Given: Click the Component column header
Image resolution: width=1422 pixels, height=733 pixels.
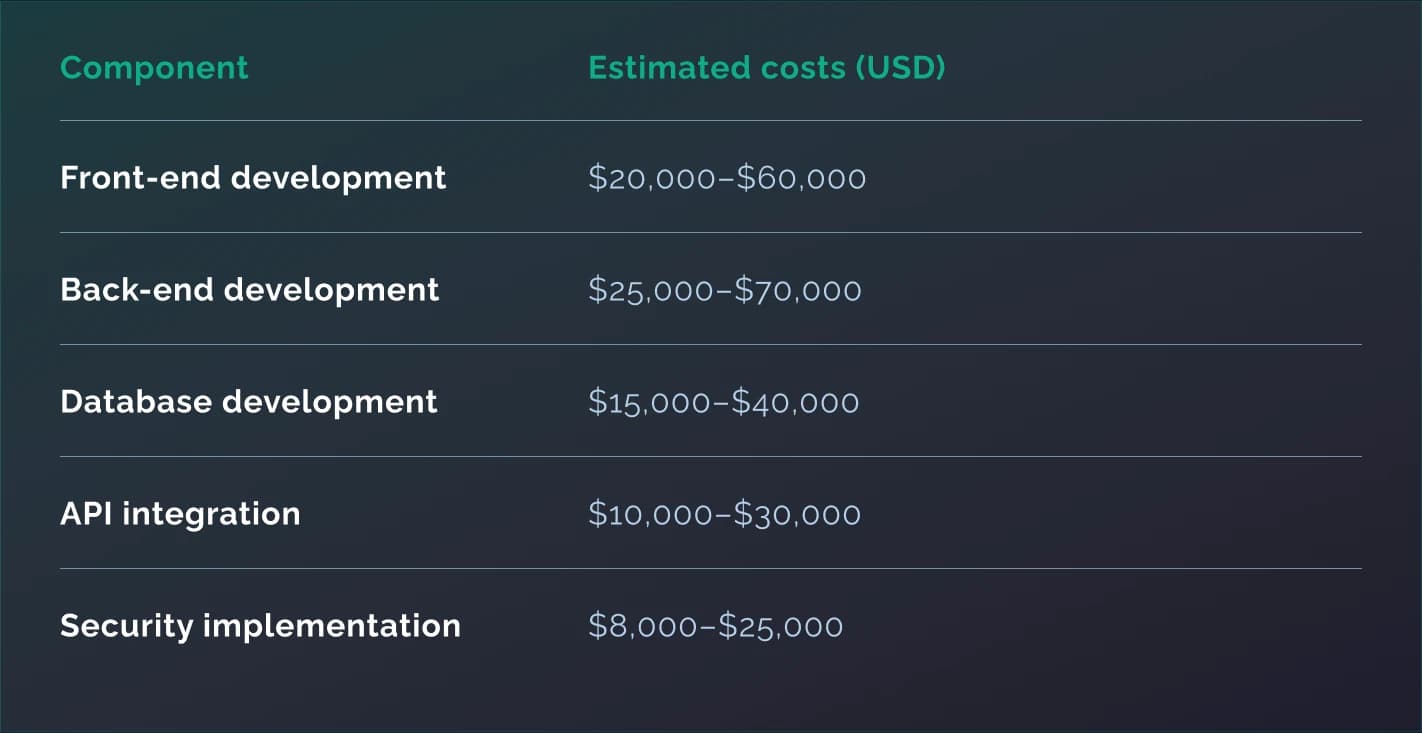Looking at the screenshot, I should pos(154,68).
